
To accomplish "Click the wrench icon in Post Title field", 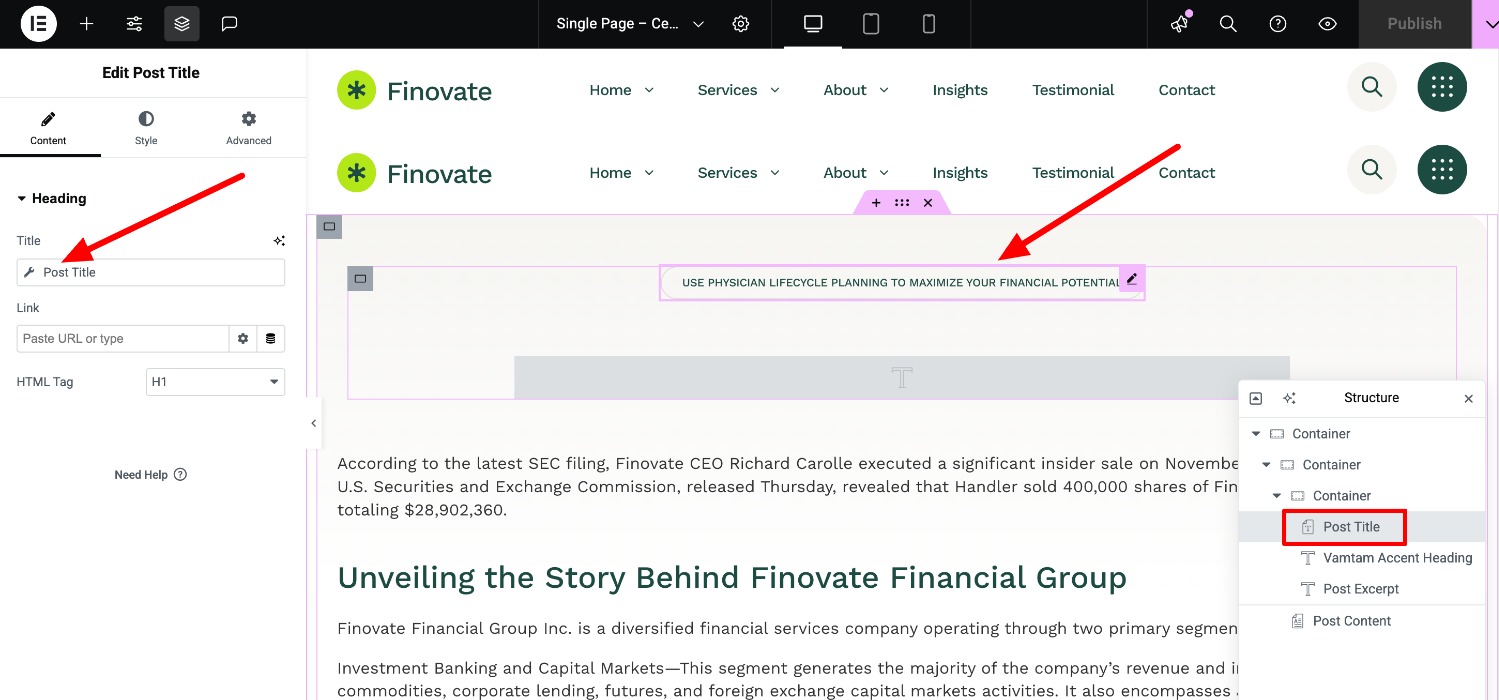I will (x=29, y=272).
